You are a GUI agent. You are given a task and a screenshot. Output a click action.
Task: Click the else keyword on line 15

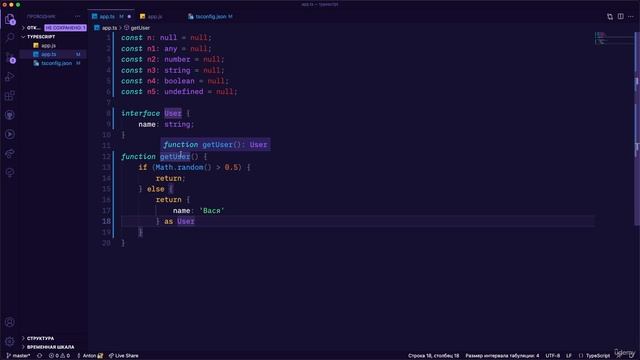tap(156, 189)
